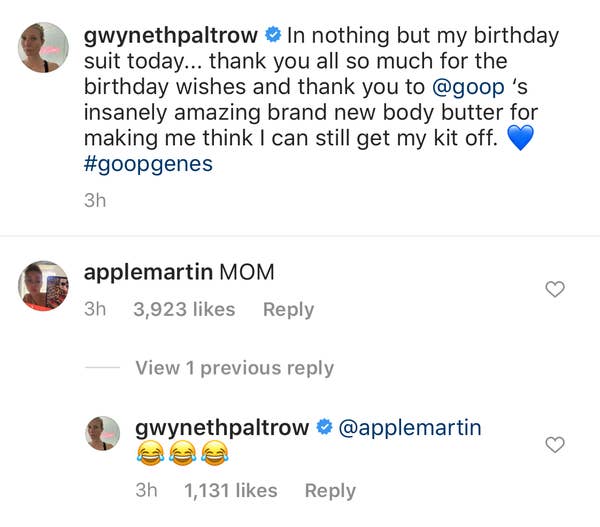Tap the laughing emojis in the reply
The width and height of the screenshot is (600, 527).
(180, 458)
